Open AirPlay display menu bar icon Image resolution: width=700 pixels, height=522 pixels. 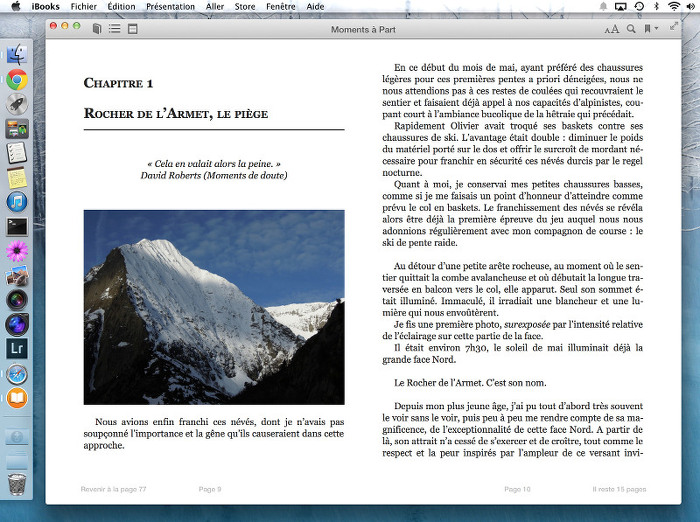(x=621, y=6)
